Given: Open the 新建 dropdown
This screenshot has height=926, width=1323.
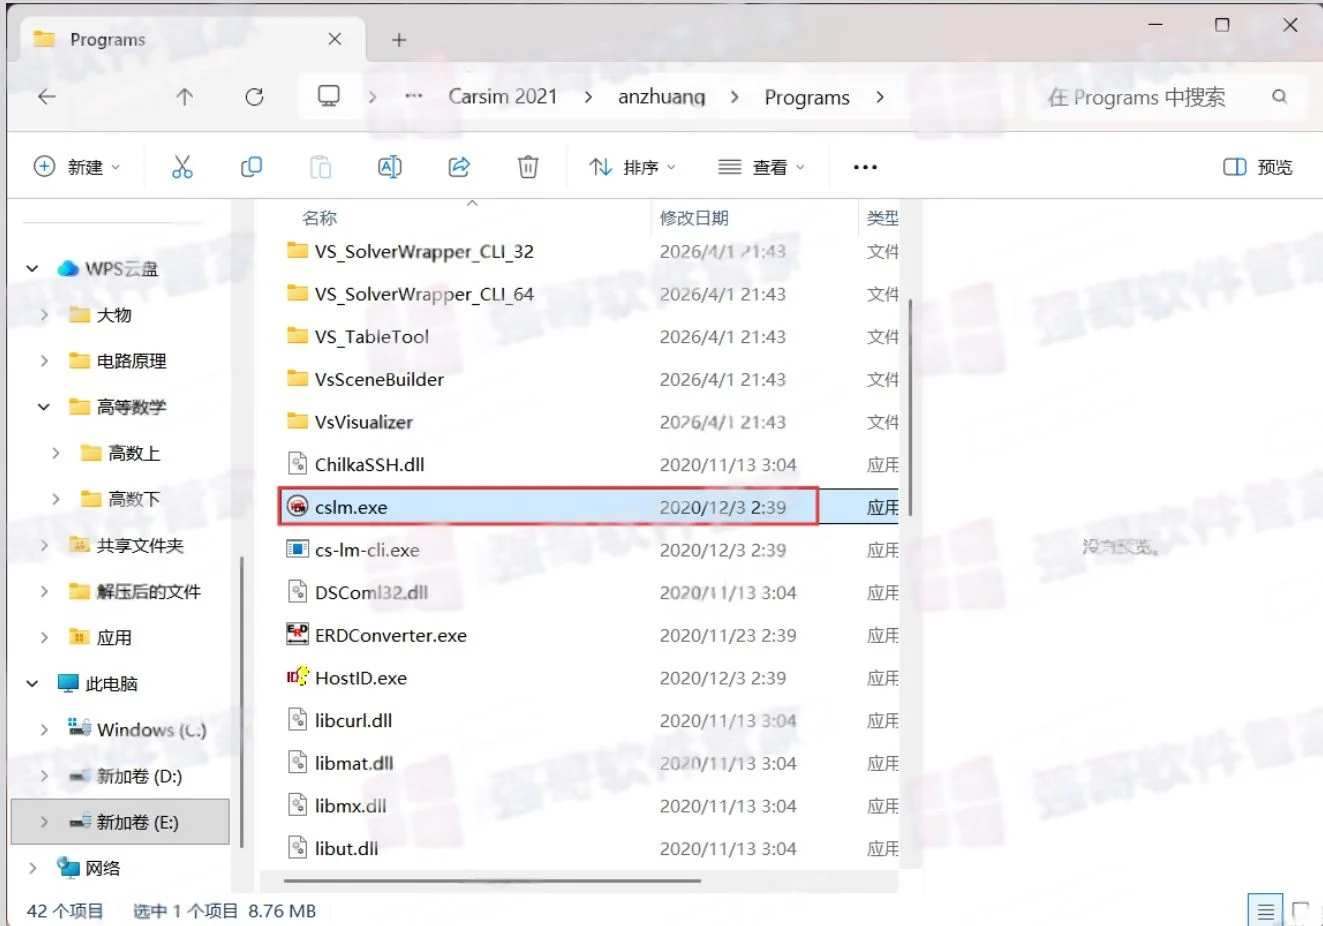Looking at the screenshot, I should pyautogui.click(x=77, y=167).
